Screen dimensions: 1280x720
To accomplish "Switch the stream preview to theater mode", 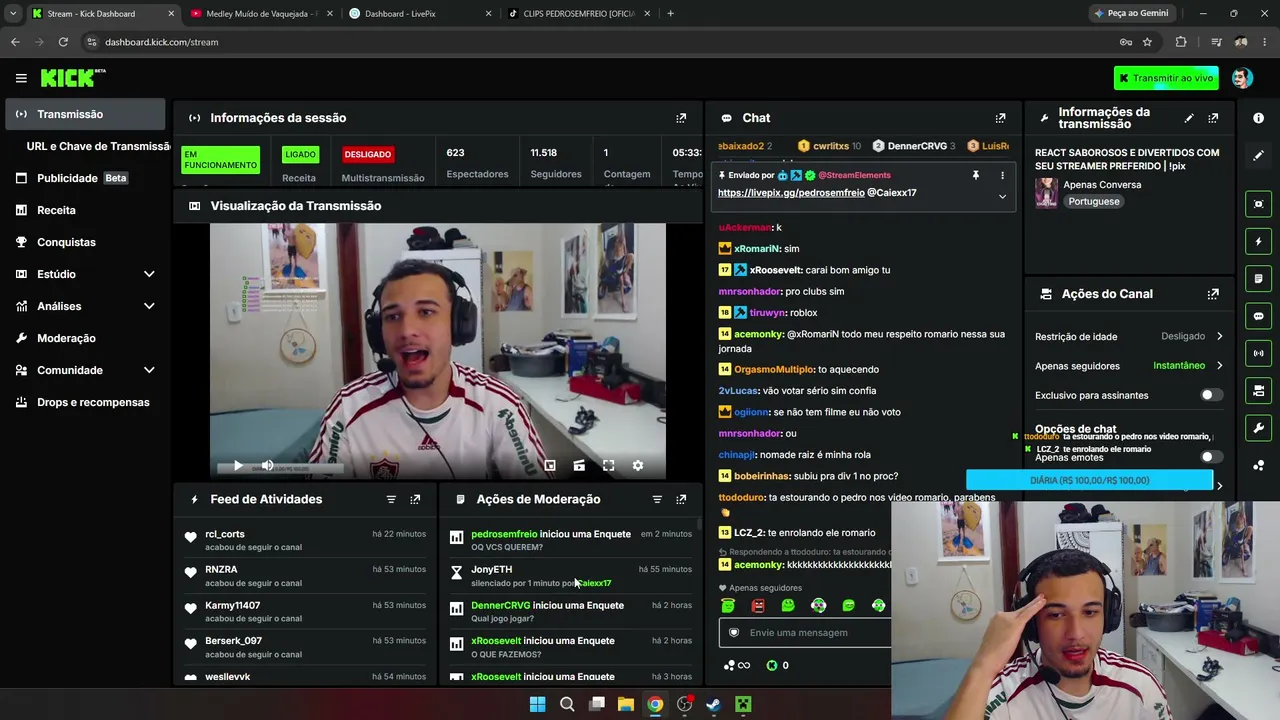I will tap(579, 465).
